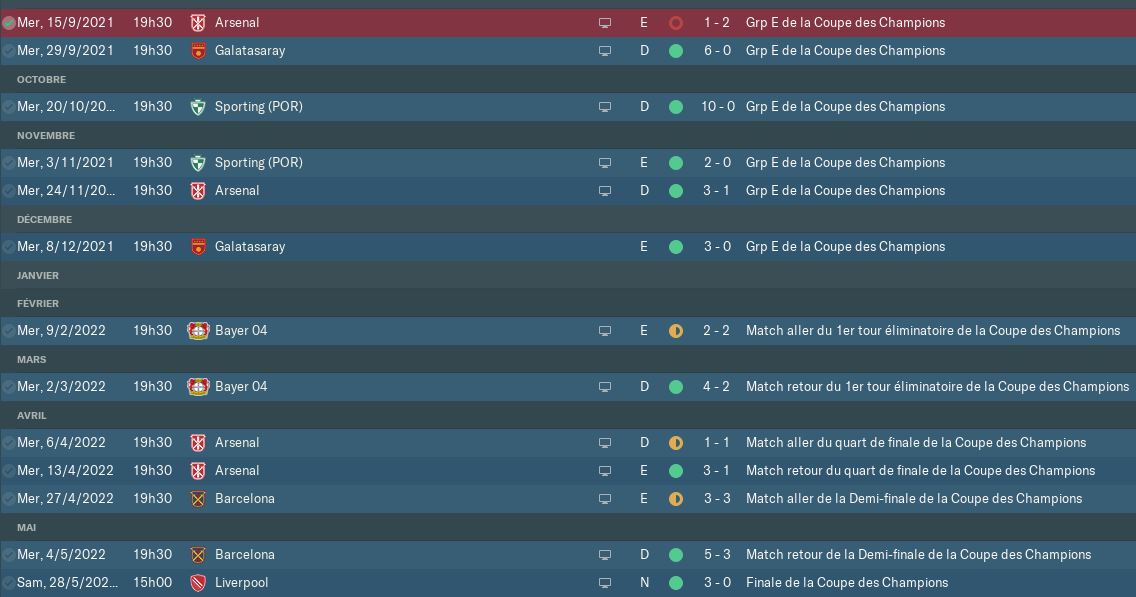The image size is (1136, 597).
Task: Click the Sporting (POR) badge on 20/10 fixture
Action: click(x=198, y=107)
